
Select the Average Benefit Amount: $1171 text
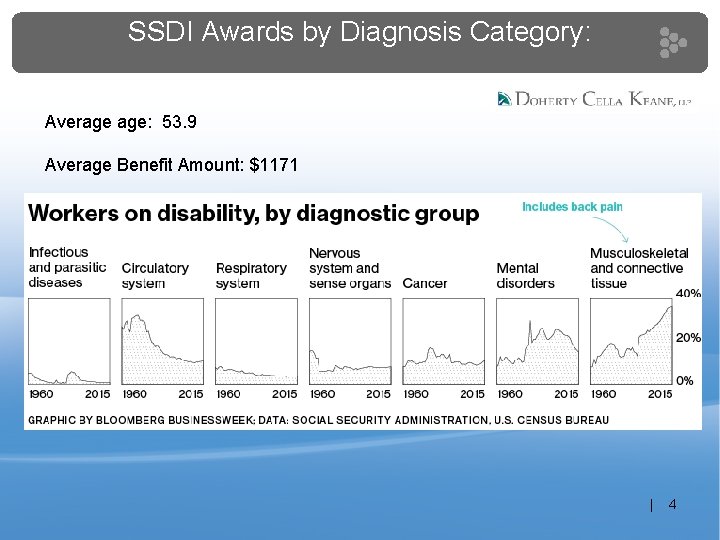[x=171, y=165]
